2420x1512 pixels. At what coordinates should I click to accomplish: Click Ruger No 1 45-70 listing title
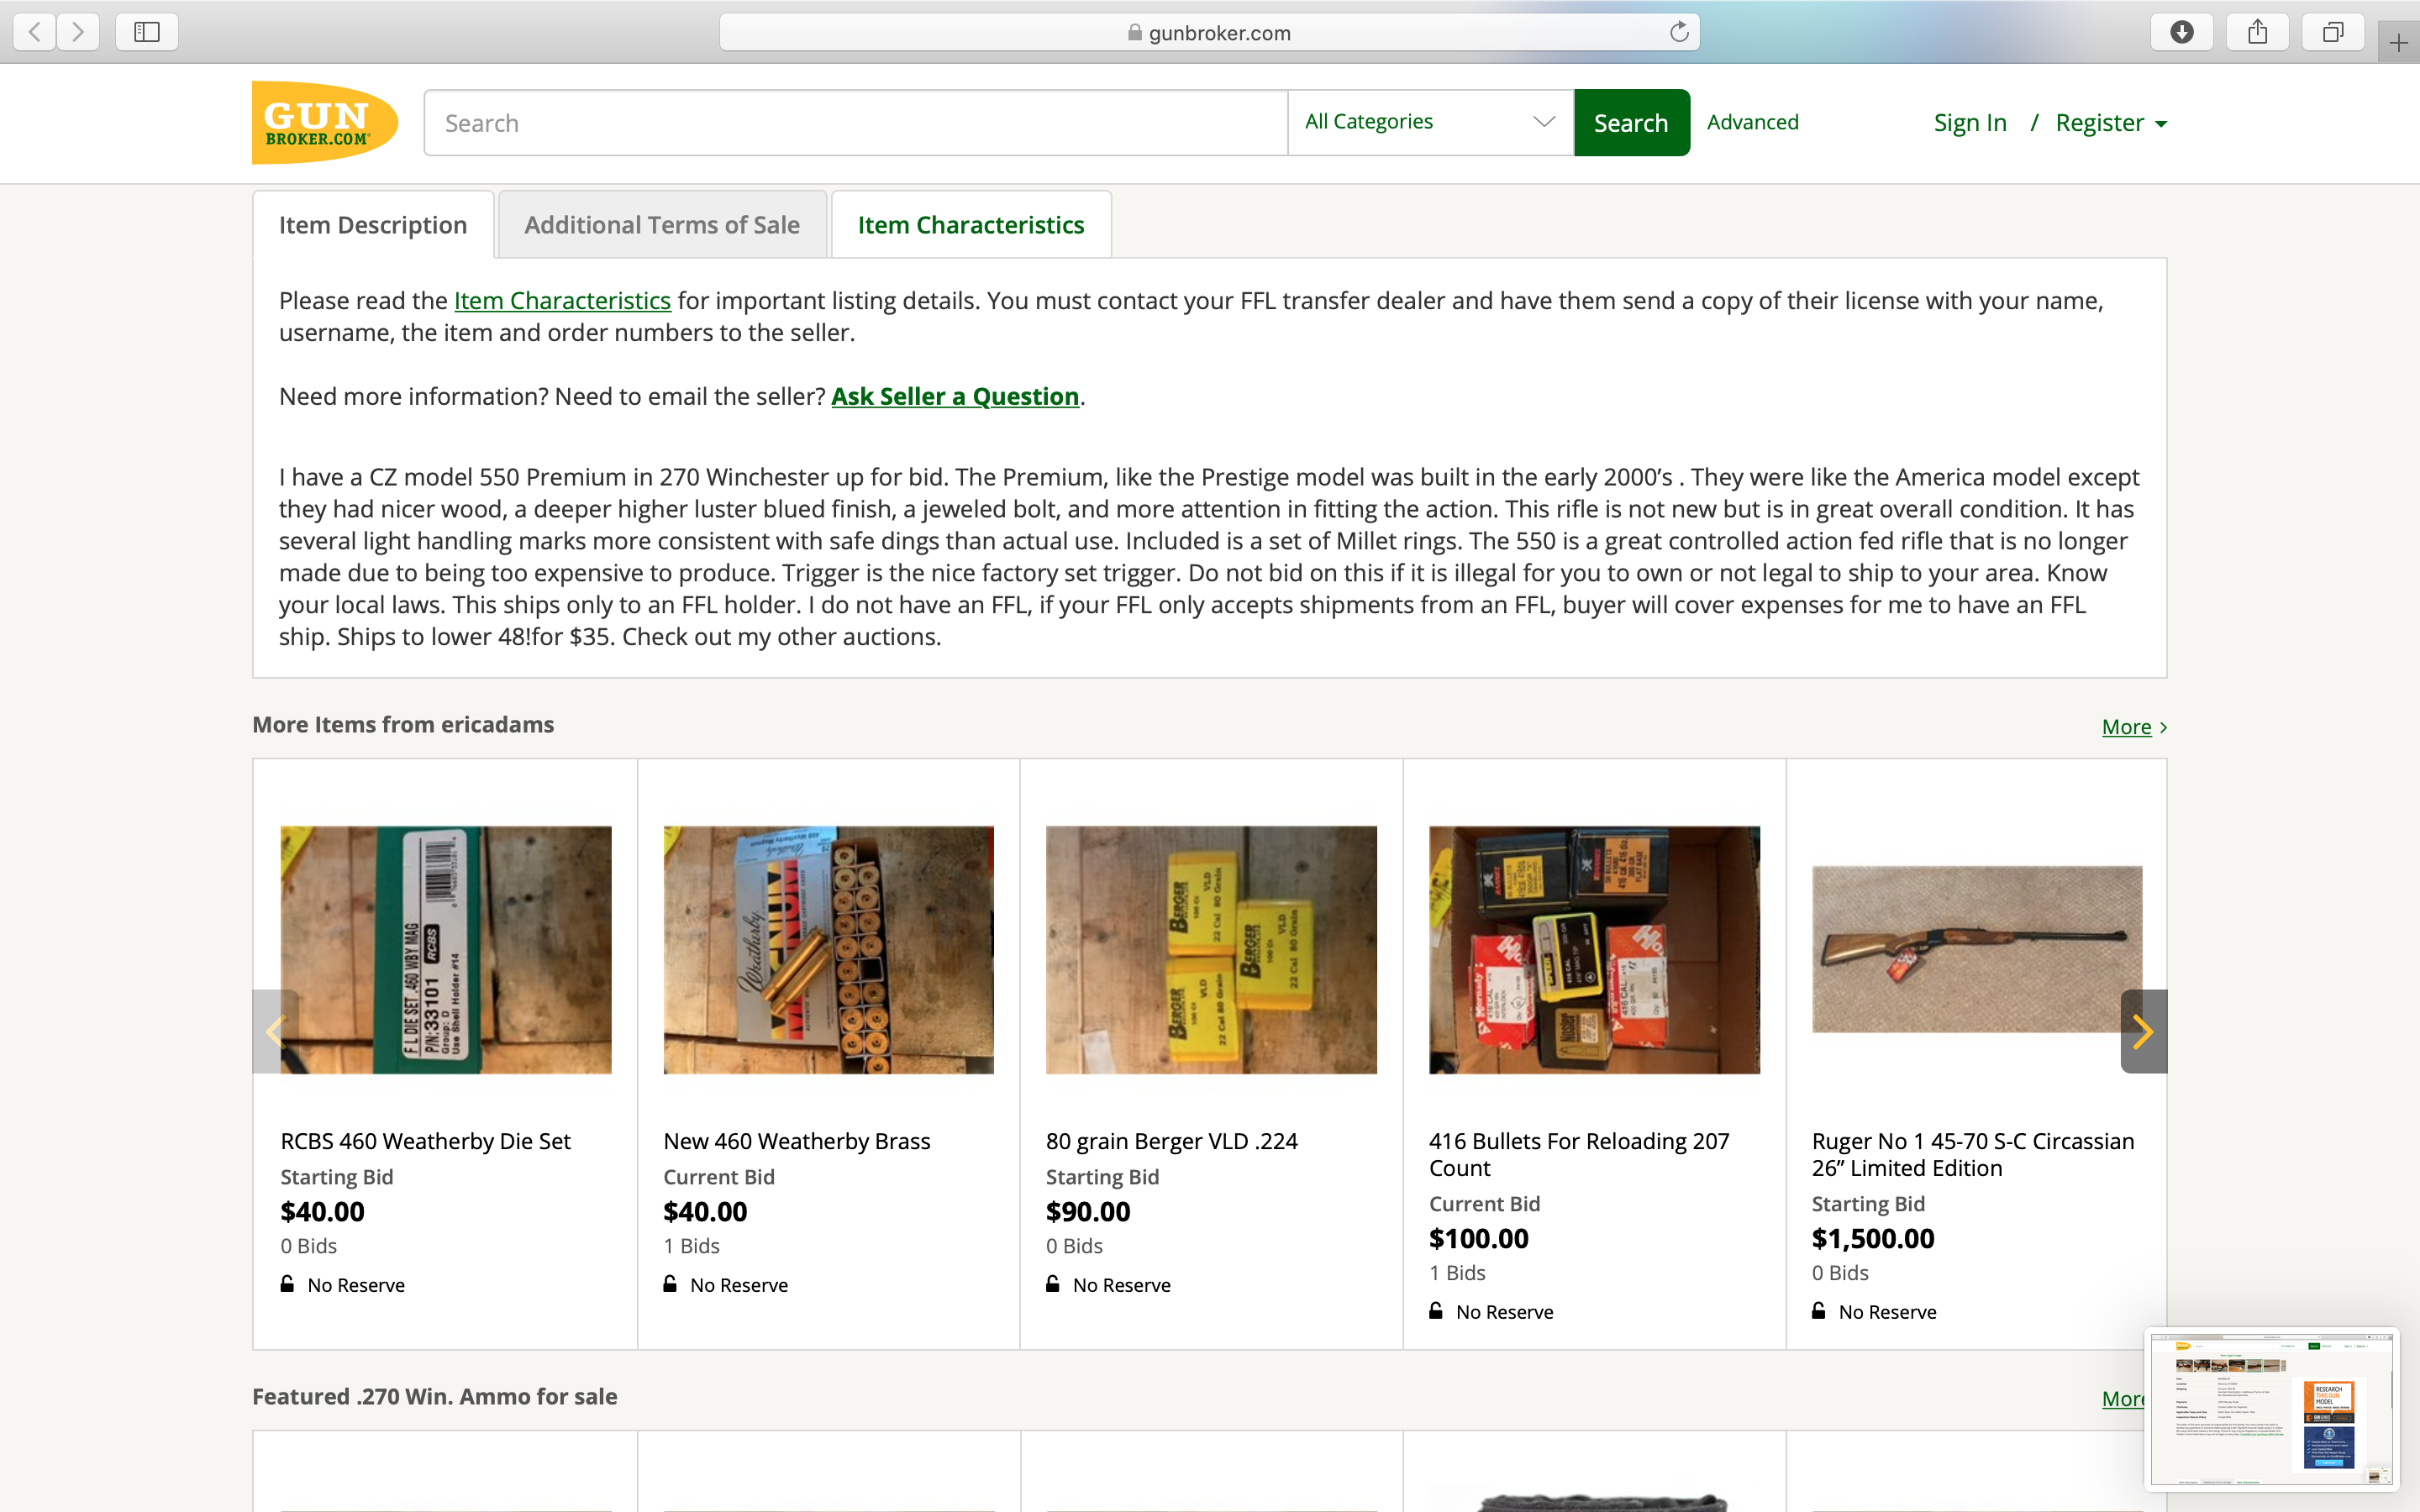click(x=1973, y=1154)
